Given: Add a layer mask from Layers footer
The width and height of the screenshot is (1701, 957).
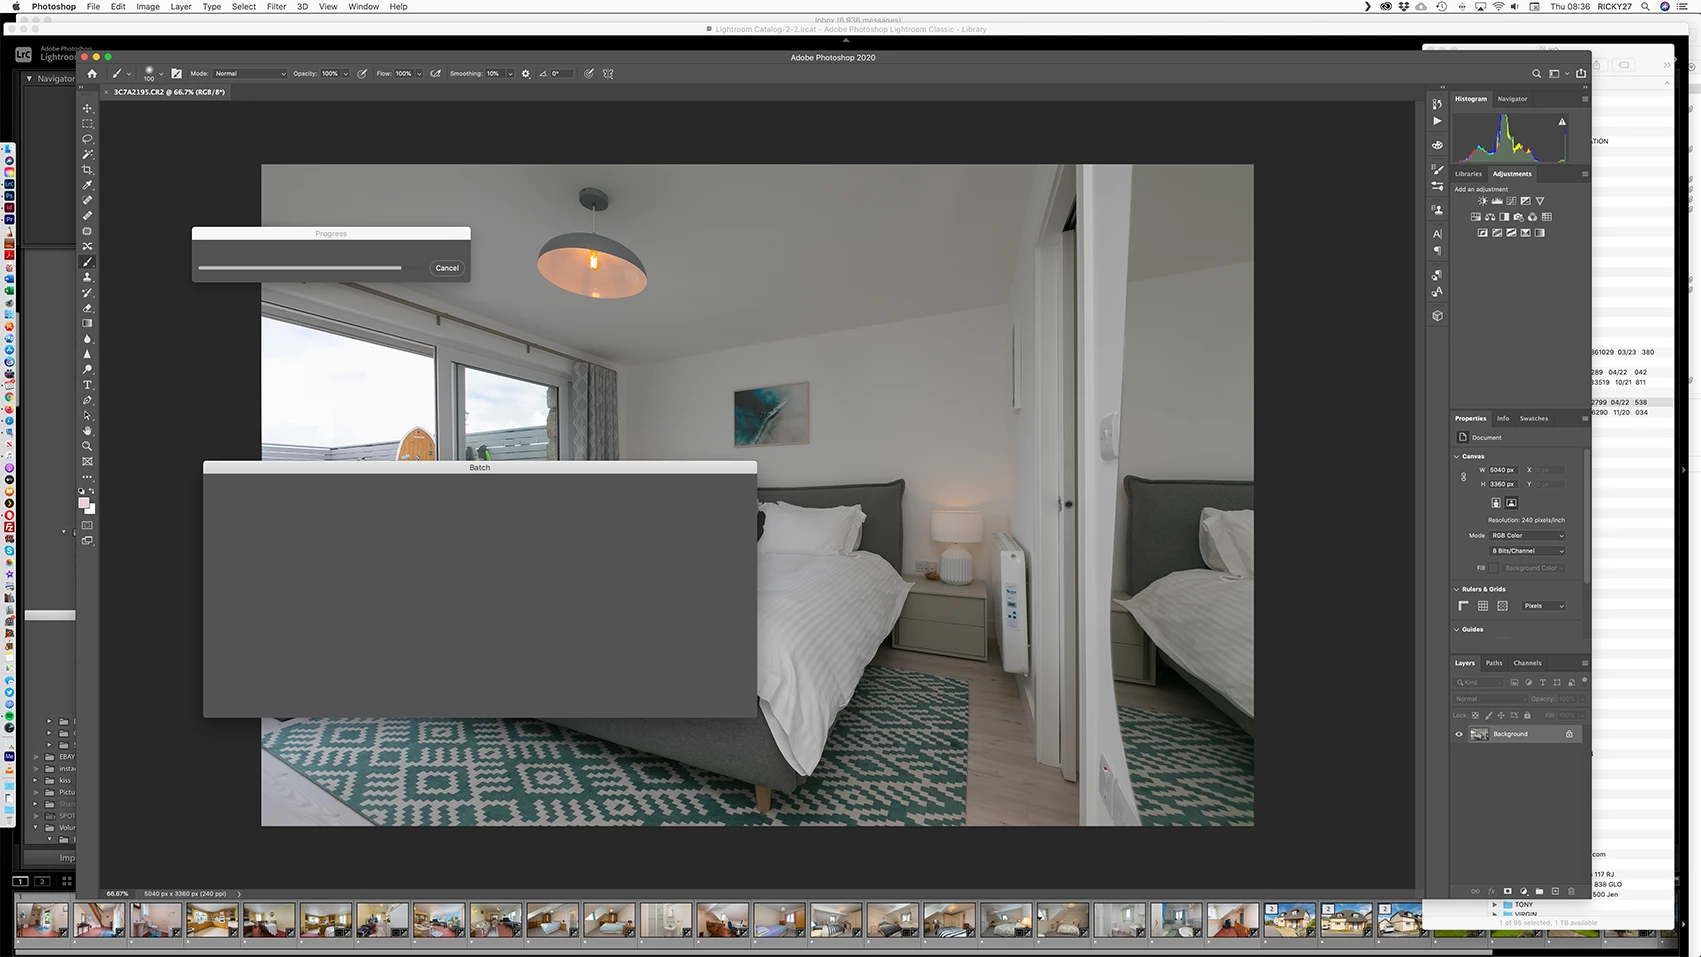Looking at the screenshot, I should [x=1508, y=891].
